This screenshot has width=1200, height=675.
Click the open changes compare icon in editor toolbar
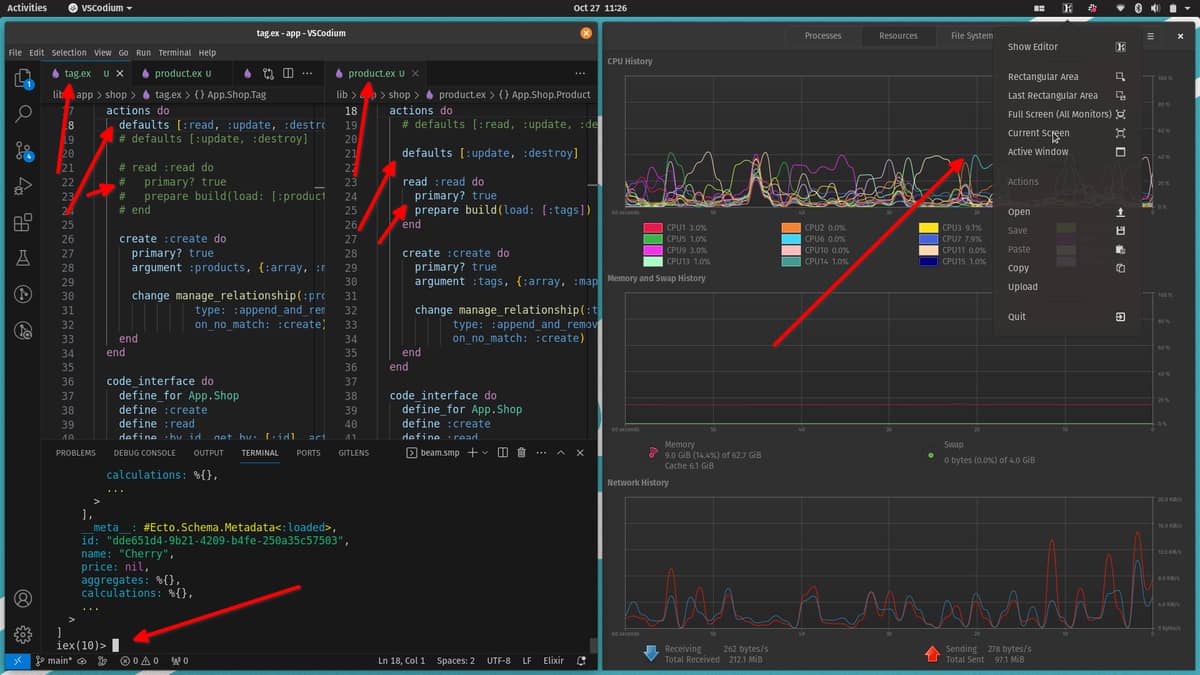click(x=268, y=73)
